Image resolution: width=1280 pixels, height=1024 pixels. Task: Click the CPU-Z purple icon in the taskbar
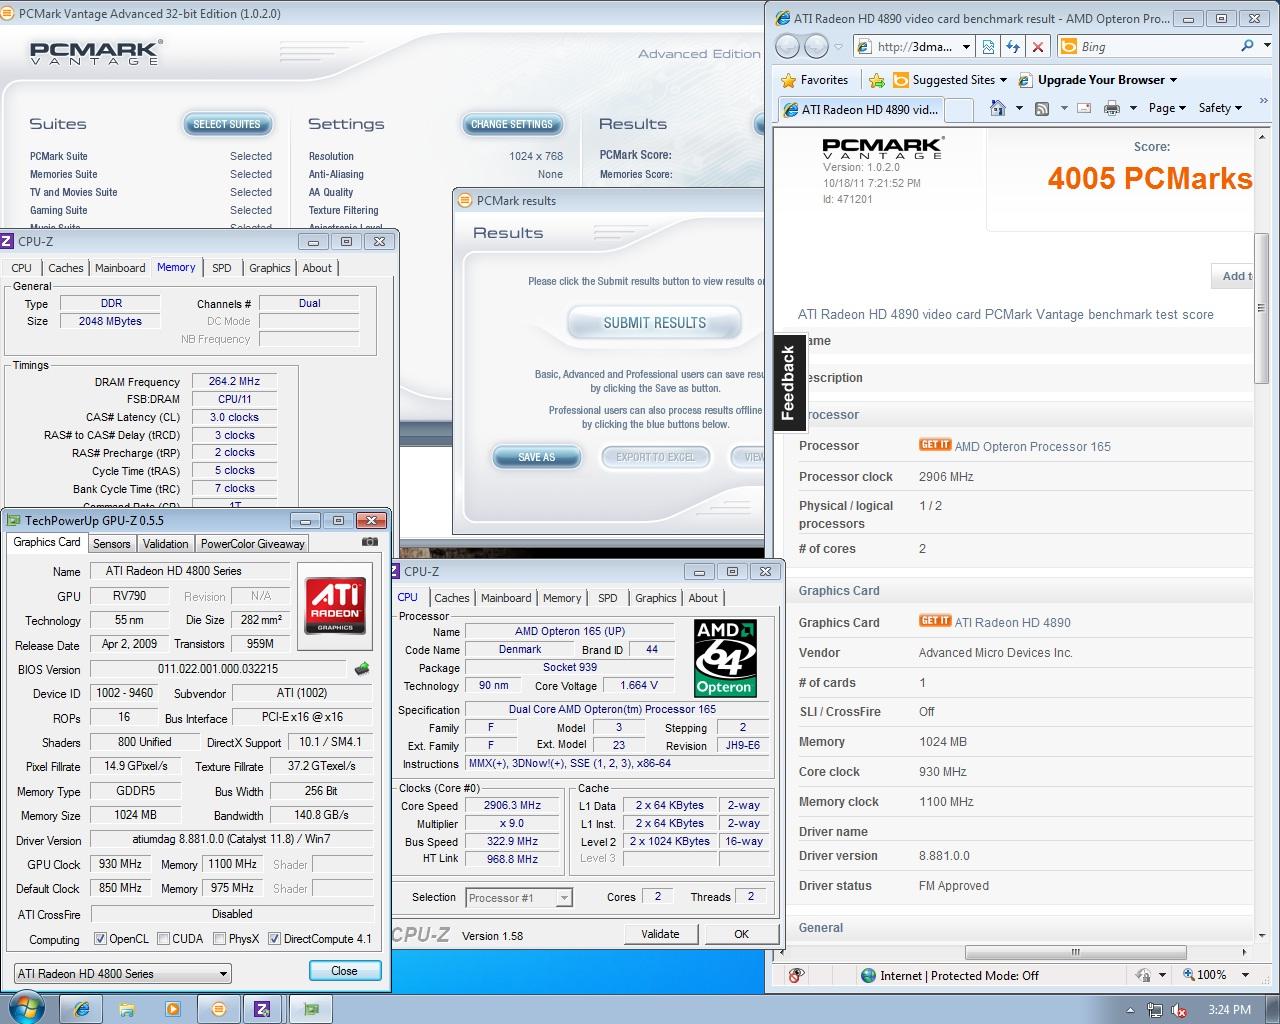coord(263,1009)
